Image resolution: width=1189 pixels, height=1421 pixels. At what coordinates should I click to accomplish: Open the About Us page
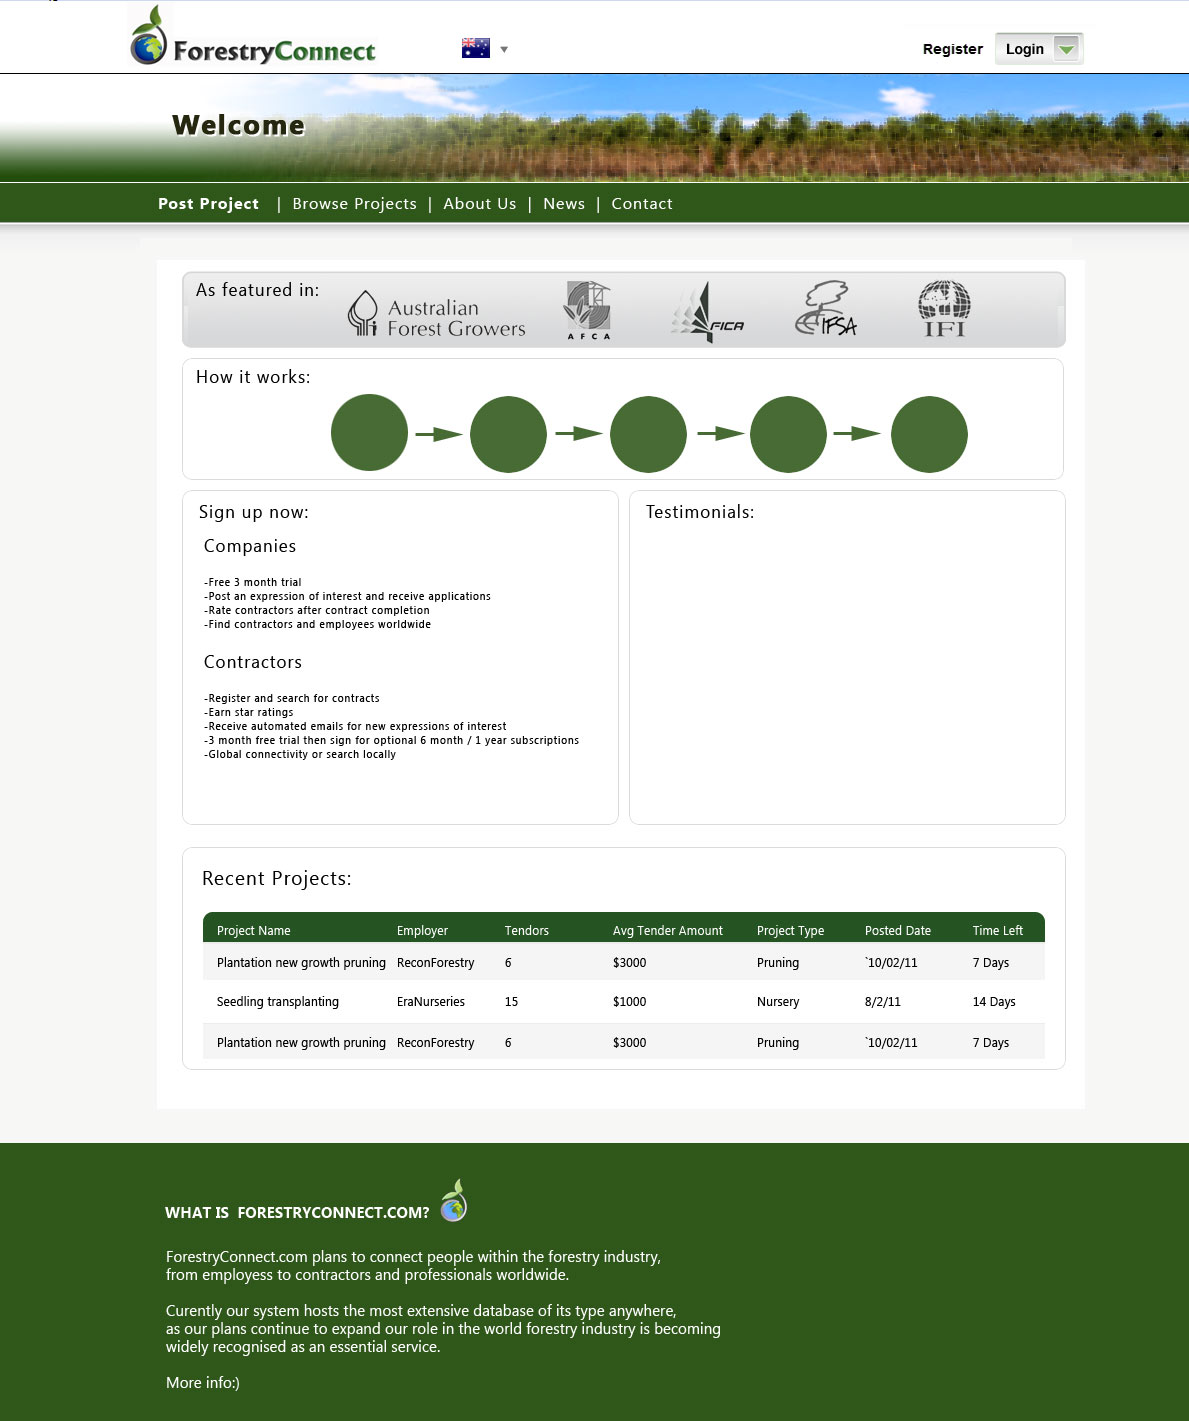click(x=480, y=204)
